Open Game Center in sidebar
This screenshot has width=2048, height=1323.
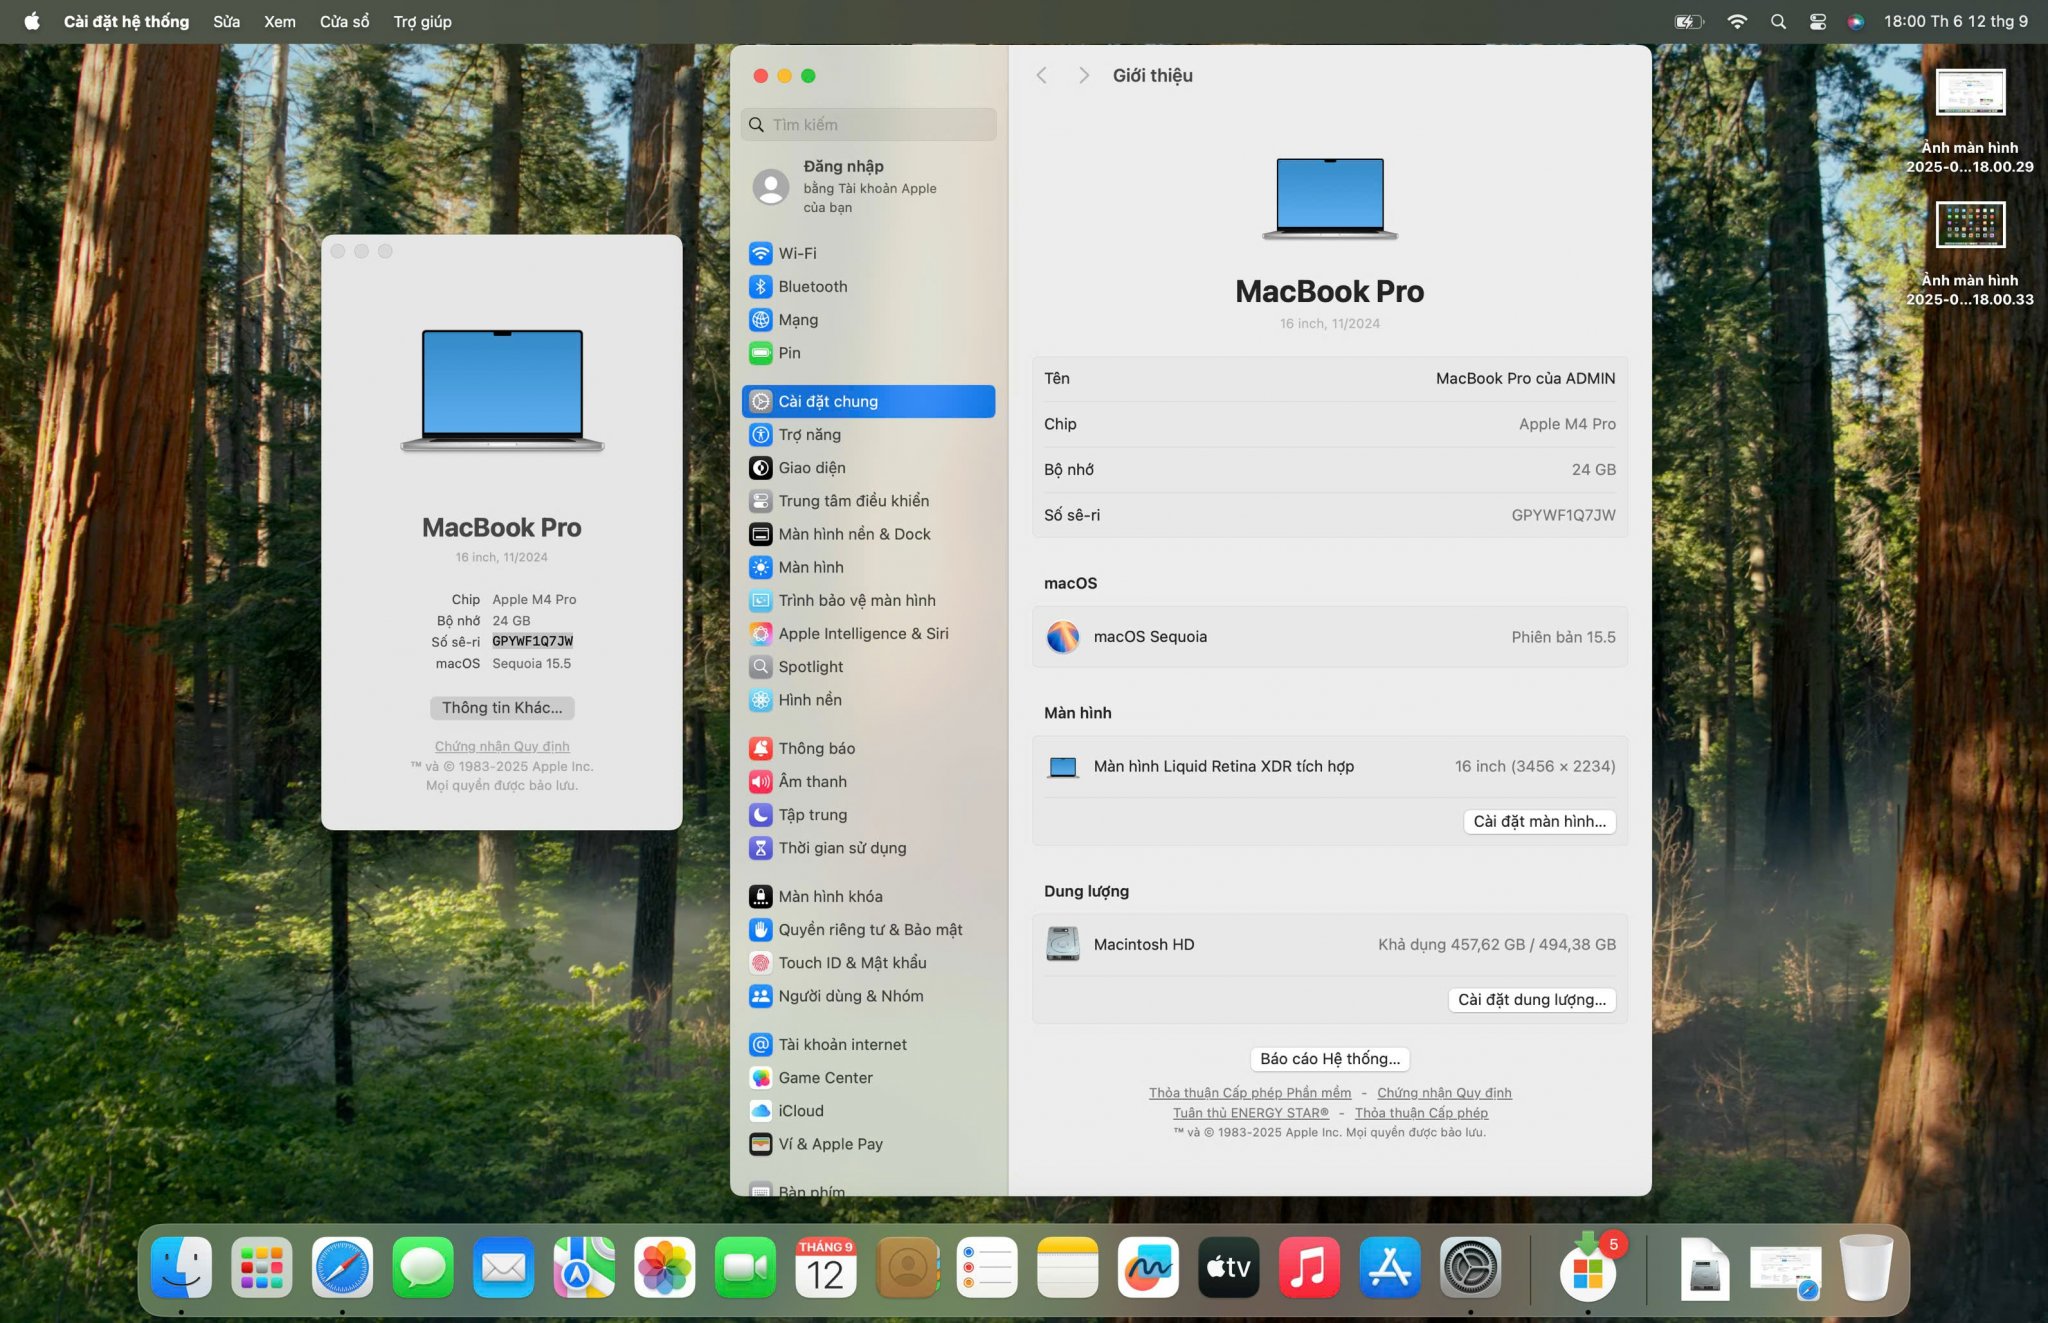tap(825, 1077)
